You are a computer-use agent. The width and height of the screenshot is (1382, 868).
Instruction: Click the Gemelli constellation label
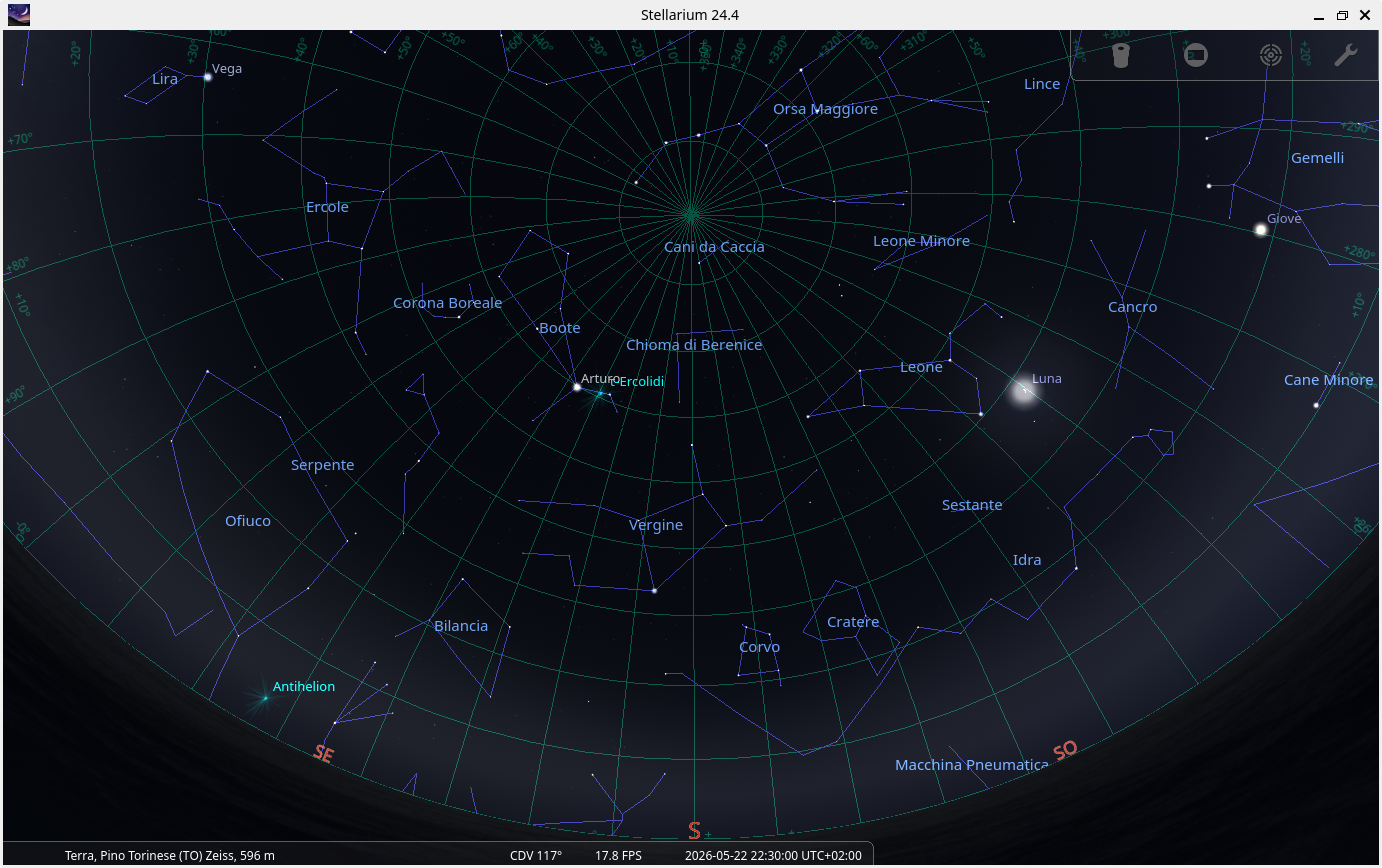pyautogui.click(x=1317, y=158)
